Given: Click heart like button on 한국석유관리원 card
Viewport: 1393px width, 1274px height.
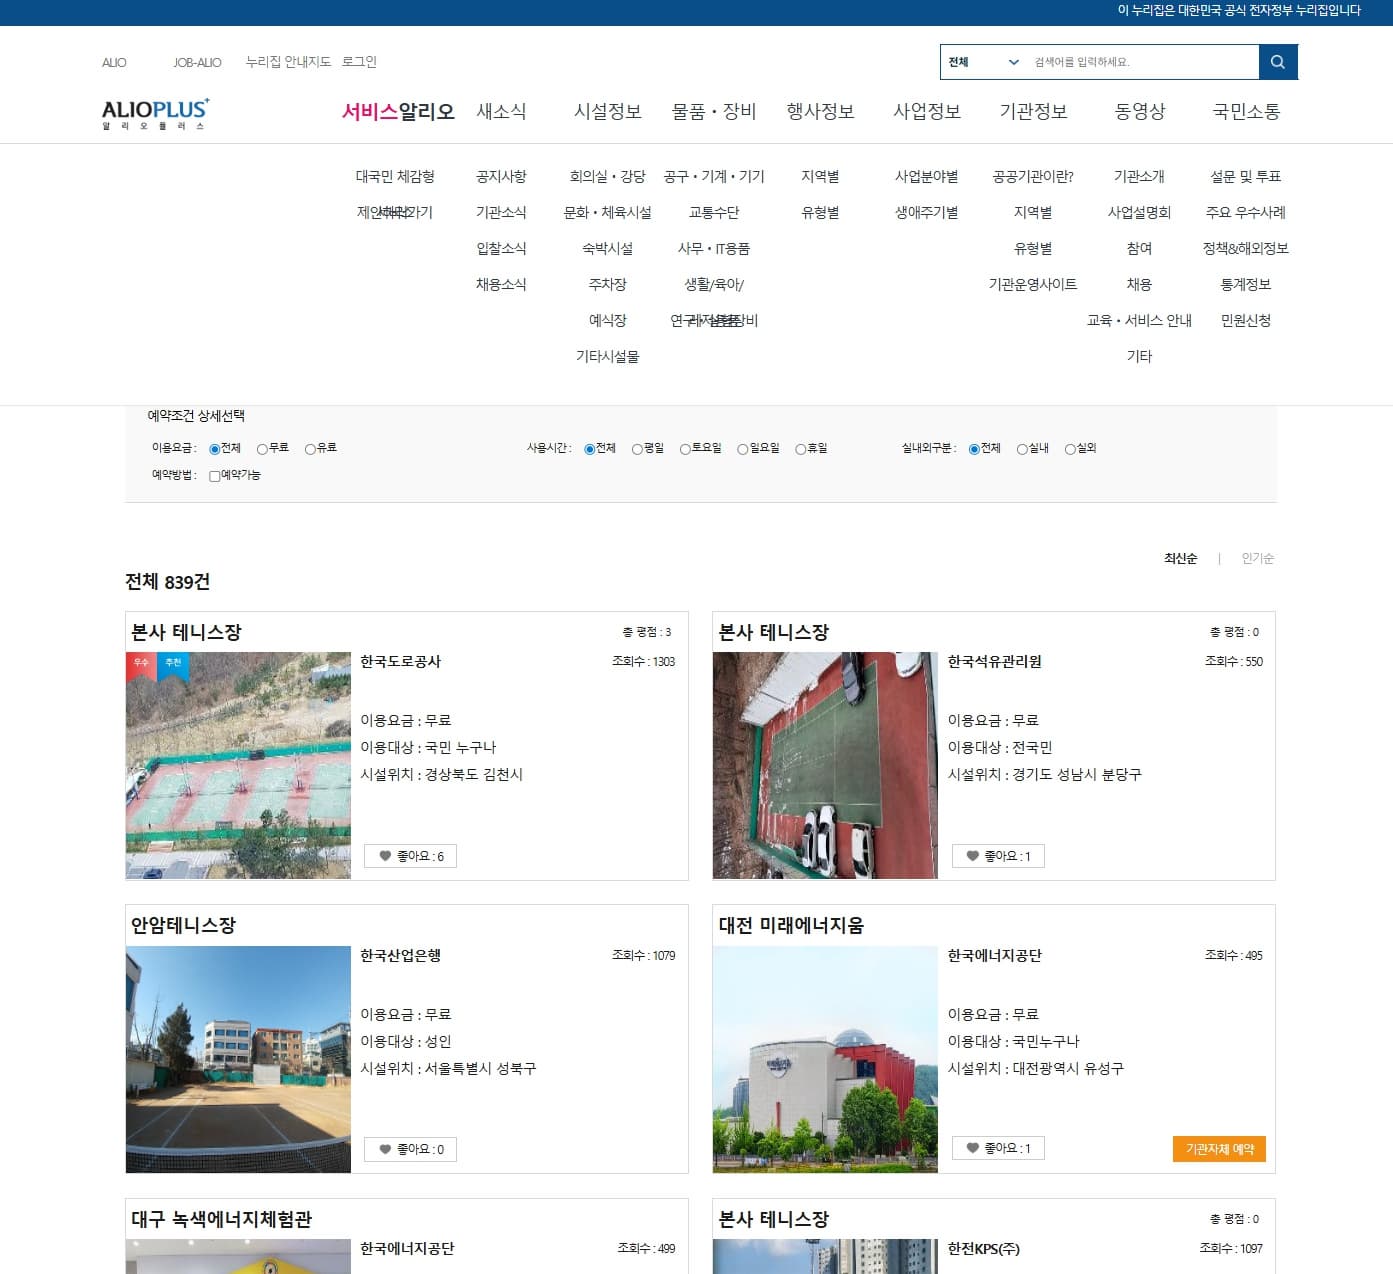Looking at the screenshot, I should (998, 856).
